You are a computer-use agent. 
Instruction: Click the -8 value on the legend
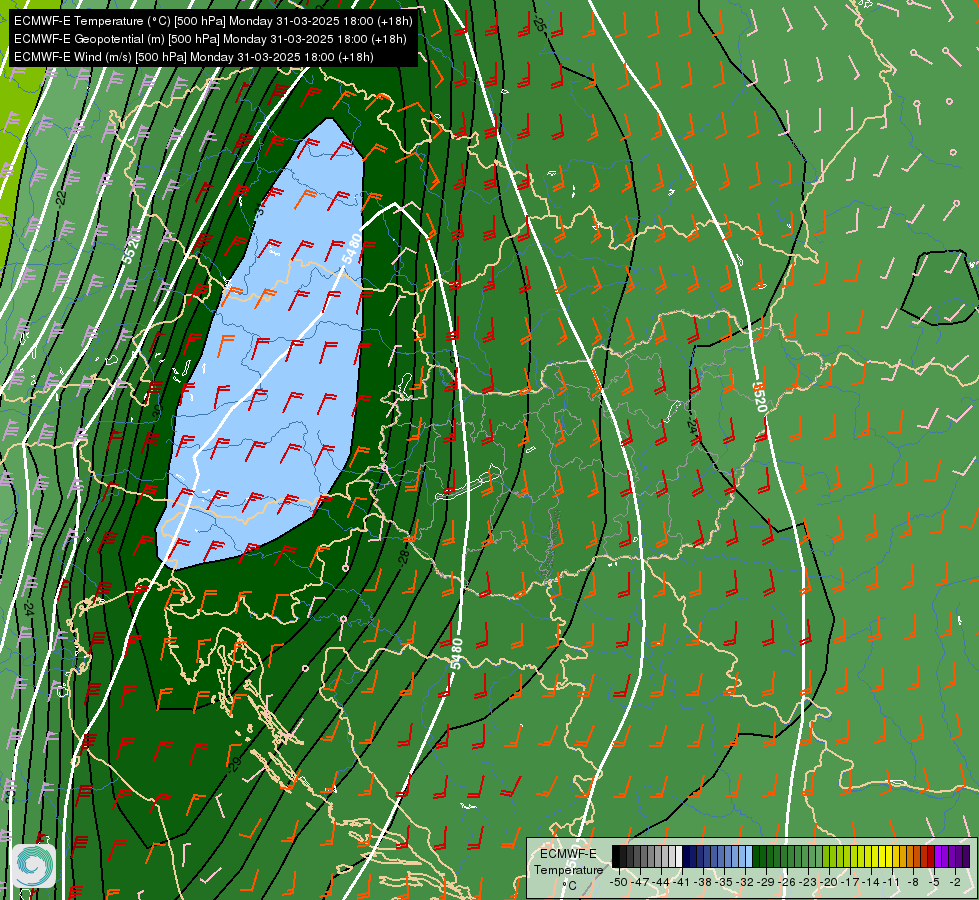click(x=913, y=882)
